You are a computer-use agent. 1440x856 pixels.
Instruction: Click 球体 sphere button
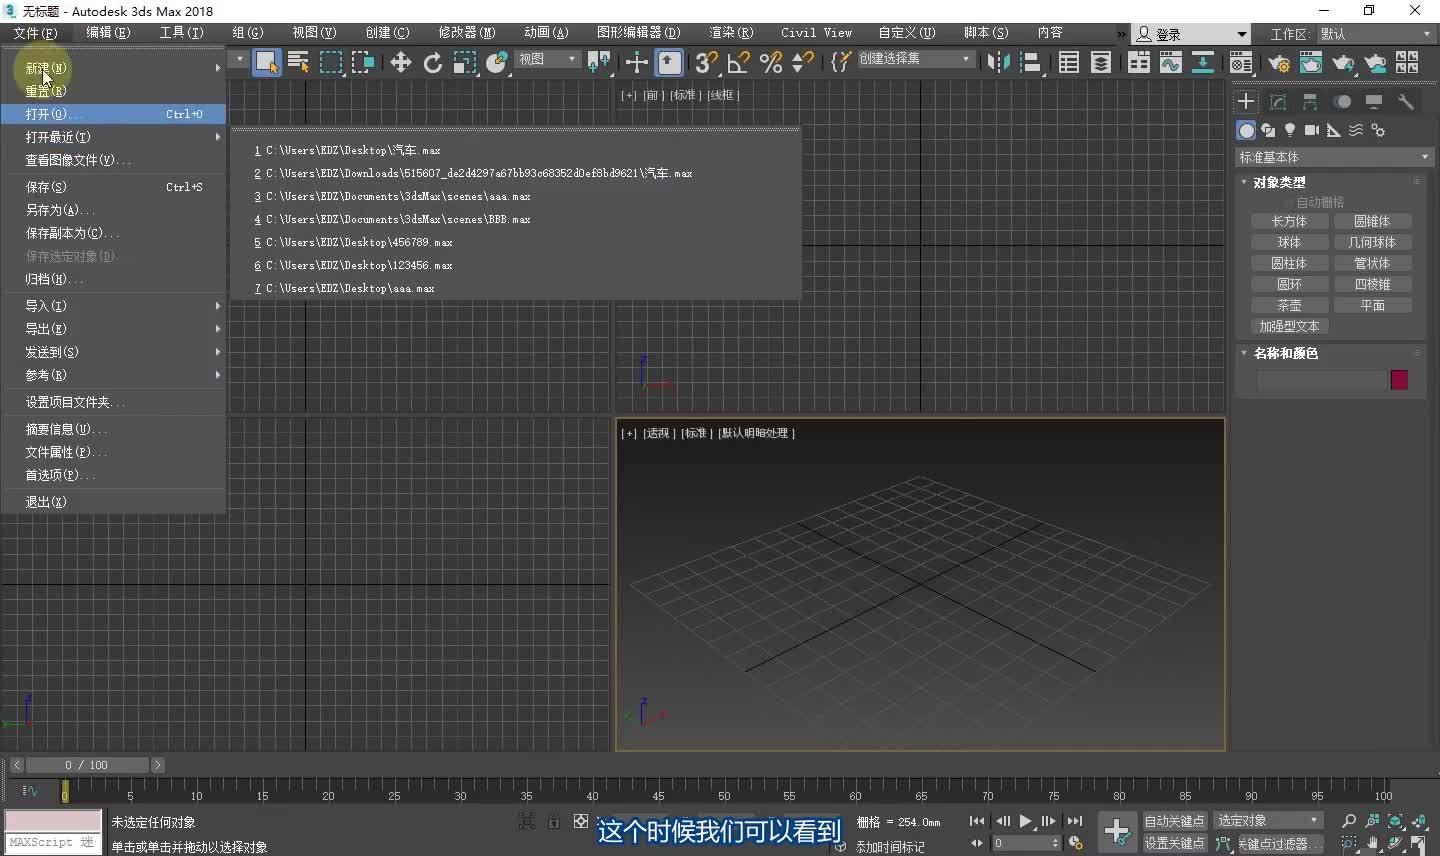click(x=1289, y=242)
